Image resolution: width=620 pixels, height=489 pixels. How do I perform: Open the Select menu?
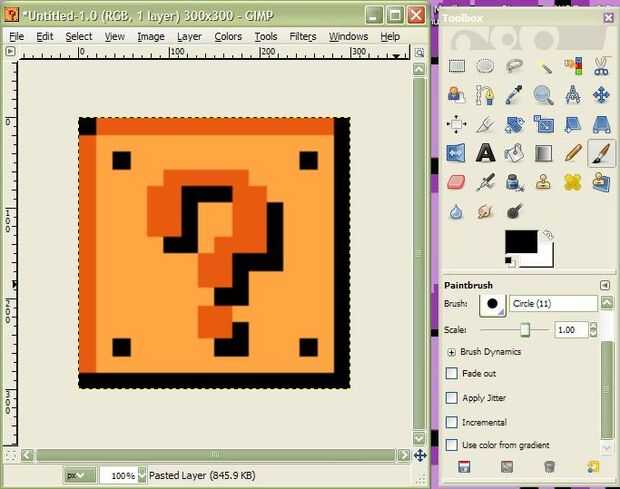[79, 36]
